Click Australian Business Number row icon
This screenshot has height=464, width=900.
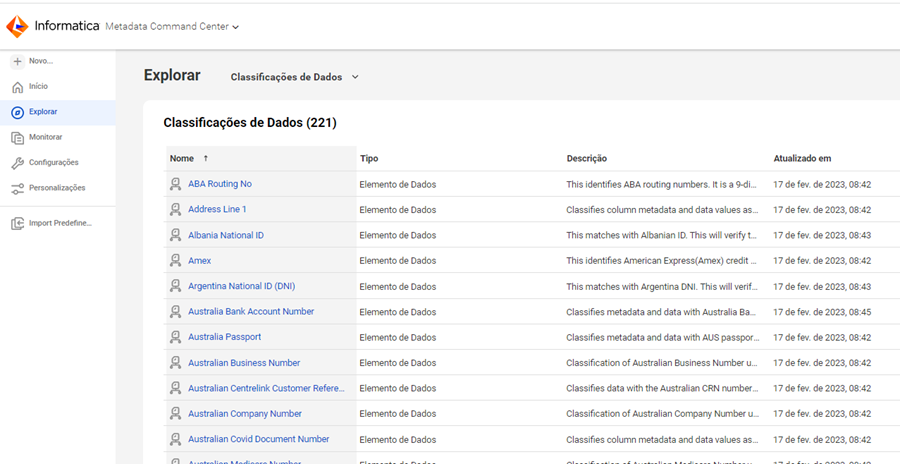pyautogui.click(x=175, y=363)
